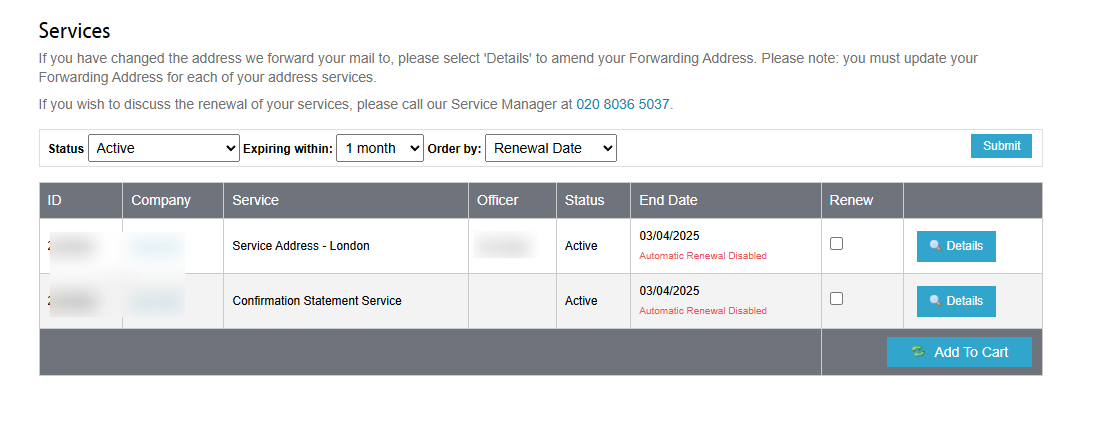1105x428 pixels.
Task: Click magnifier icon in Confirmation Statement Details button
Action: (x=935, y=301)
